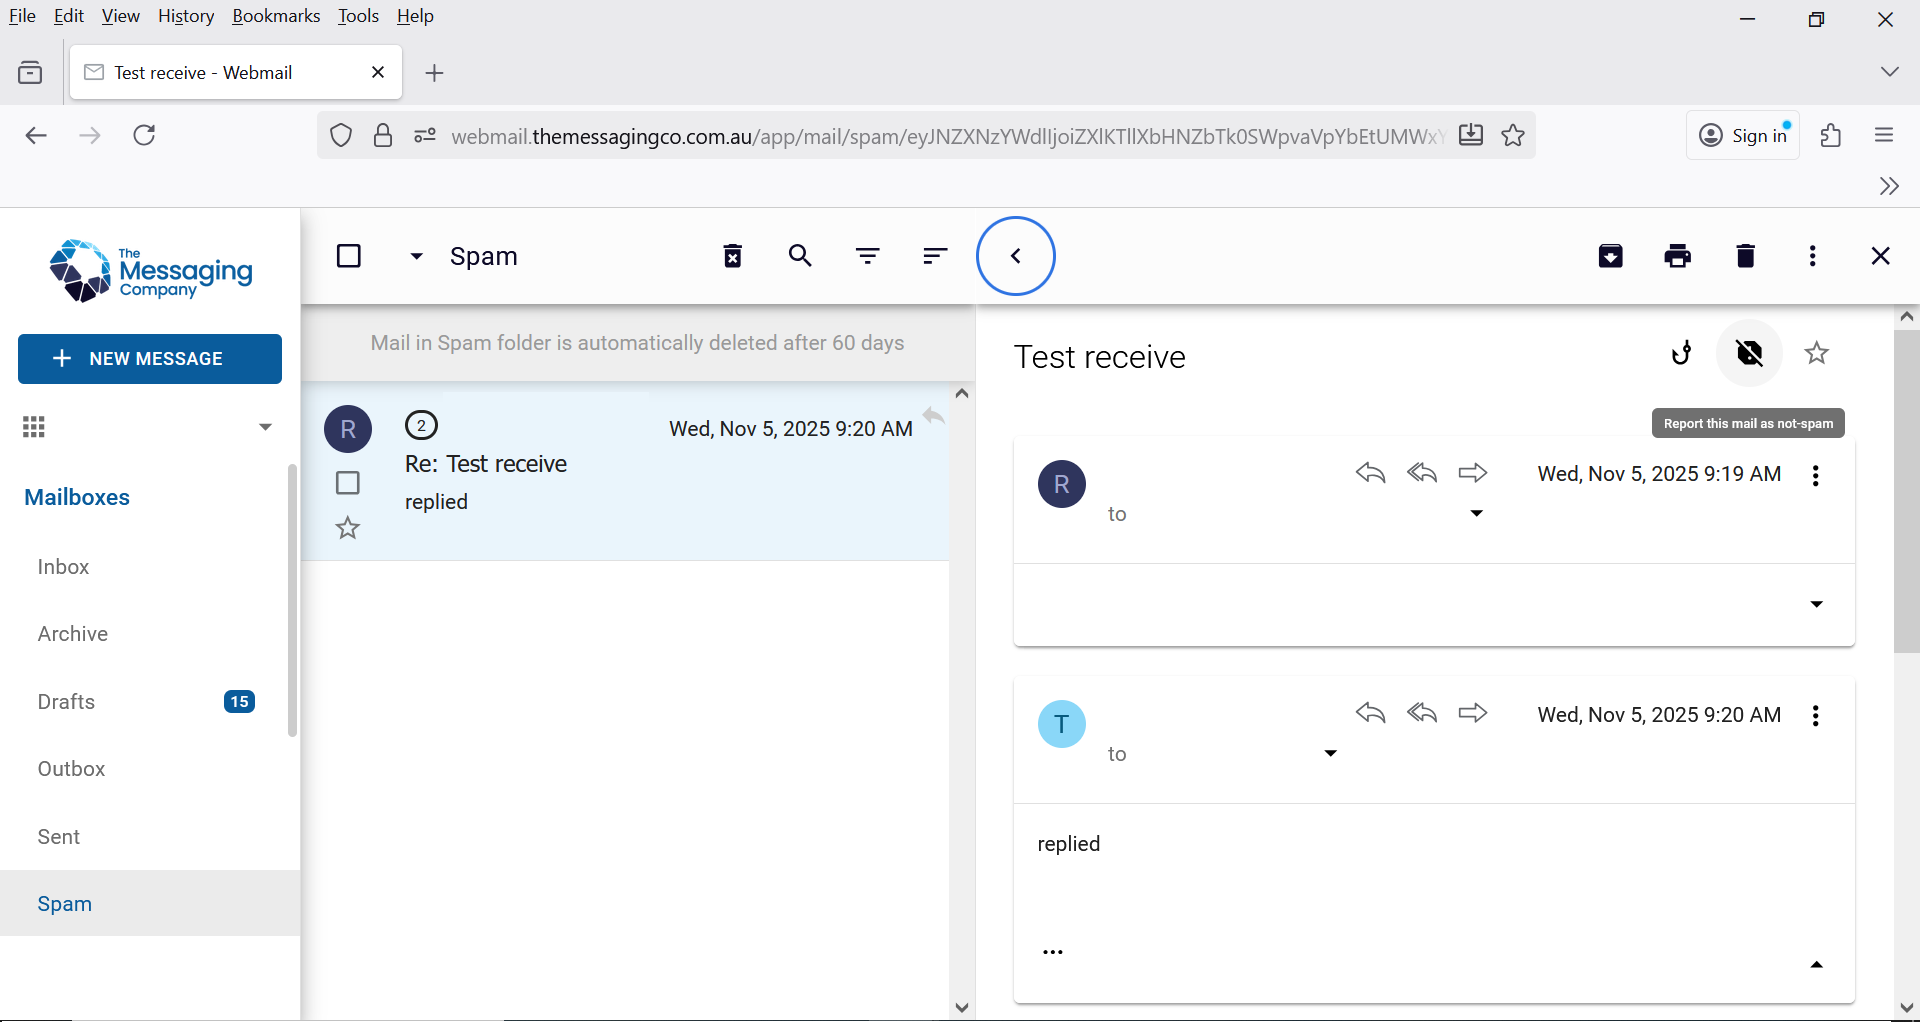Image resolution: width=1926 pixels, height=1022 pixels.
Task: Close the message reading pane
Action: click(1881, 256)
